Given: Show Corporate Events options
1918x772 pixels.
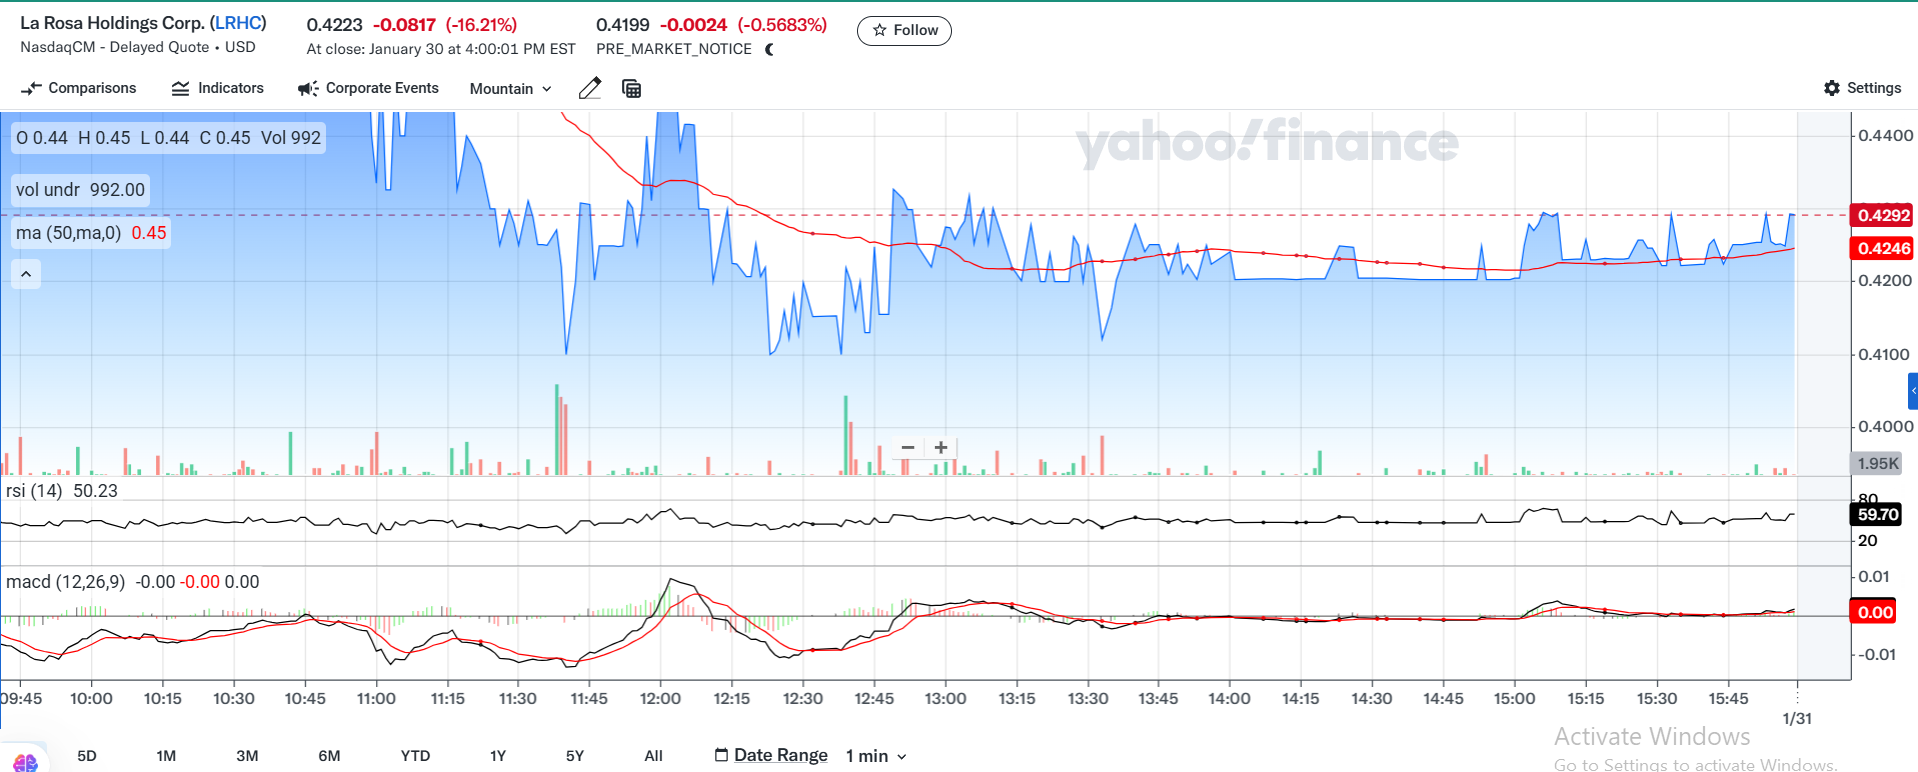Looking at the screenshot, I should (x=368, y=88).
